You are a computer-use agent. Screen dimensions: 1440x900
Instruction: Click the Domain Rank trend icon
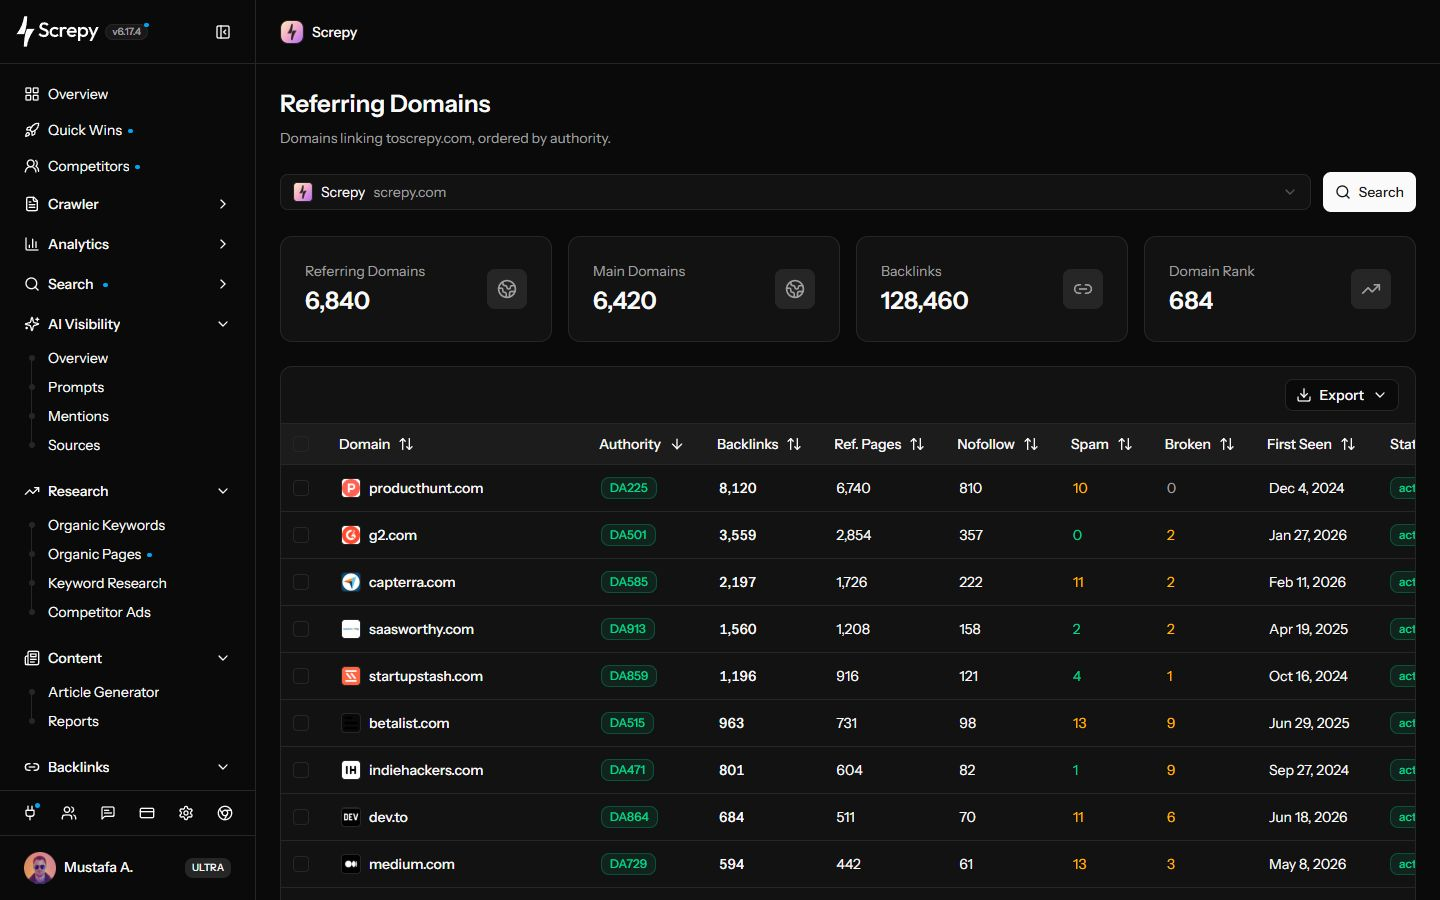tap(1371, 289)
